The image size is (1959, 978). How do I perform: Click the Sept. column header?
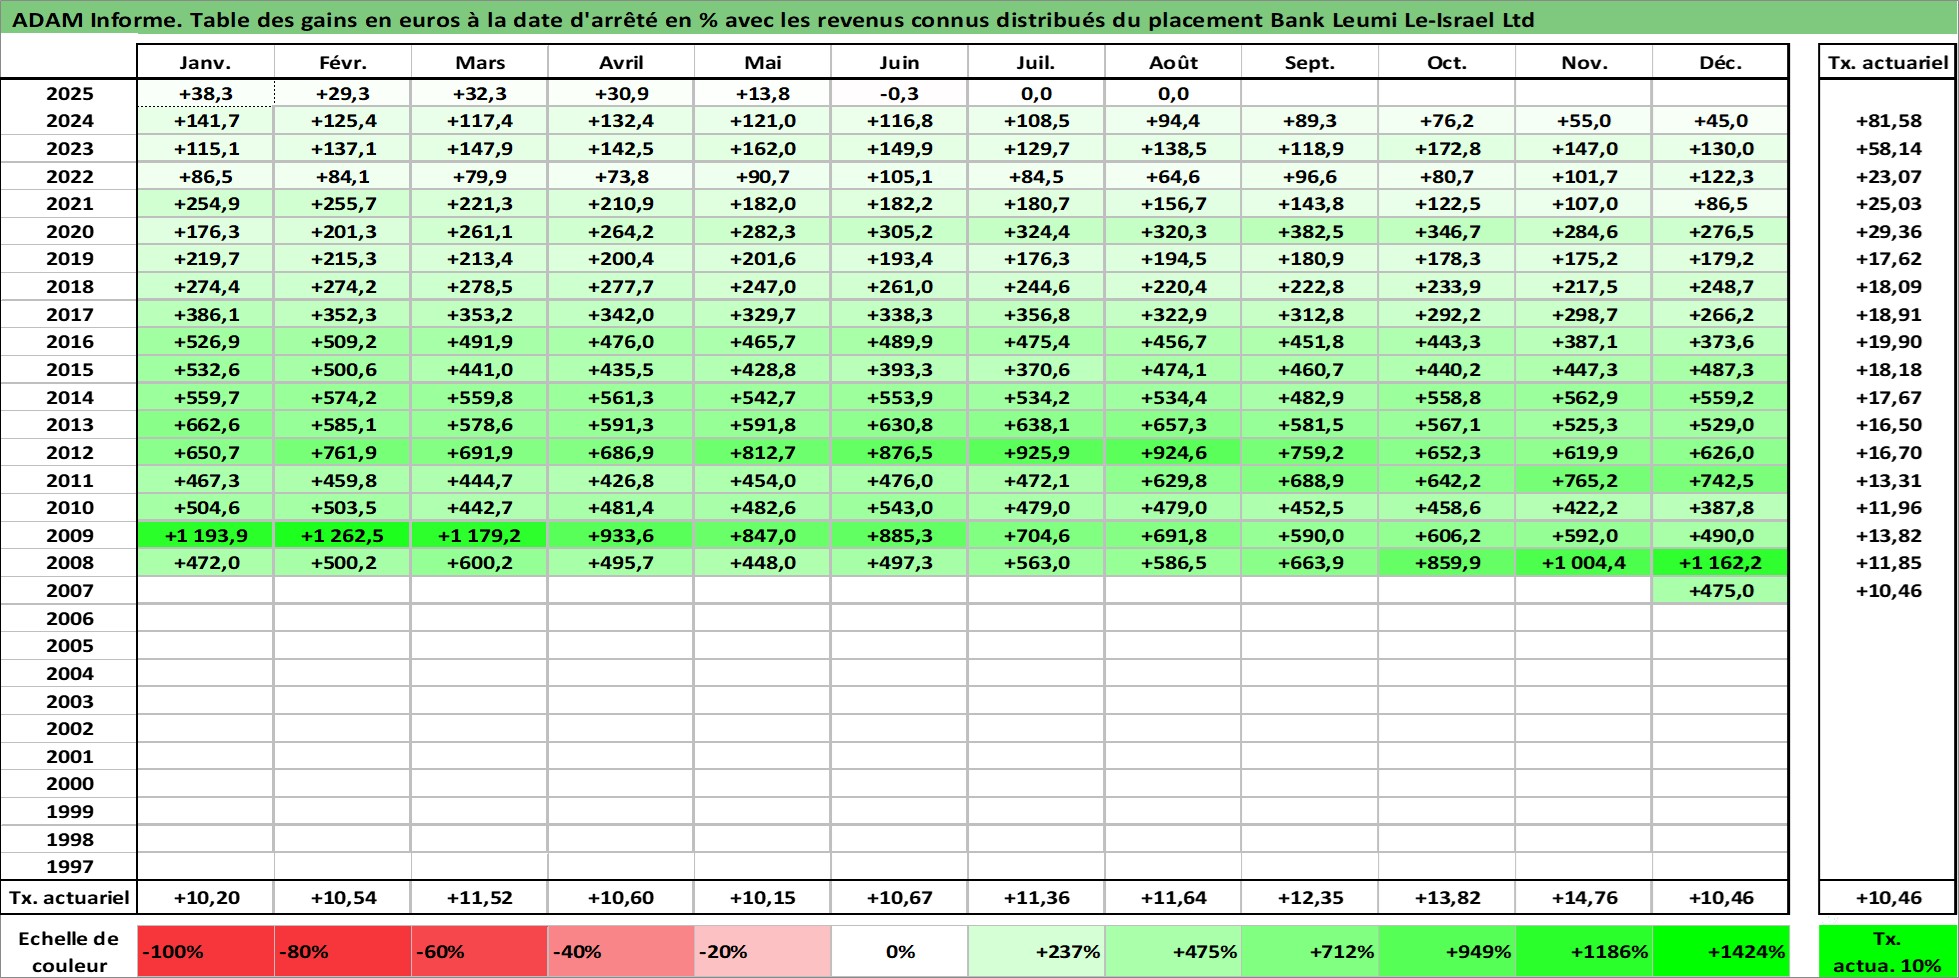[1310, 62]
